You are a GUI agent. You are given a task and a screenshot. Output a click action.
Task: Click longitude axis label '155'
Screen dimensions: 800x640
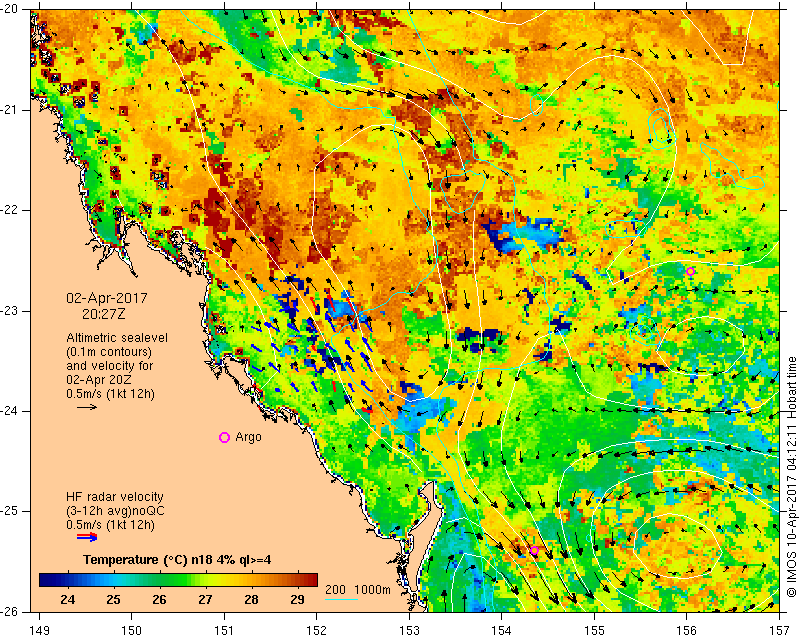click(594, 630)
